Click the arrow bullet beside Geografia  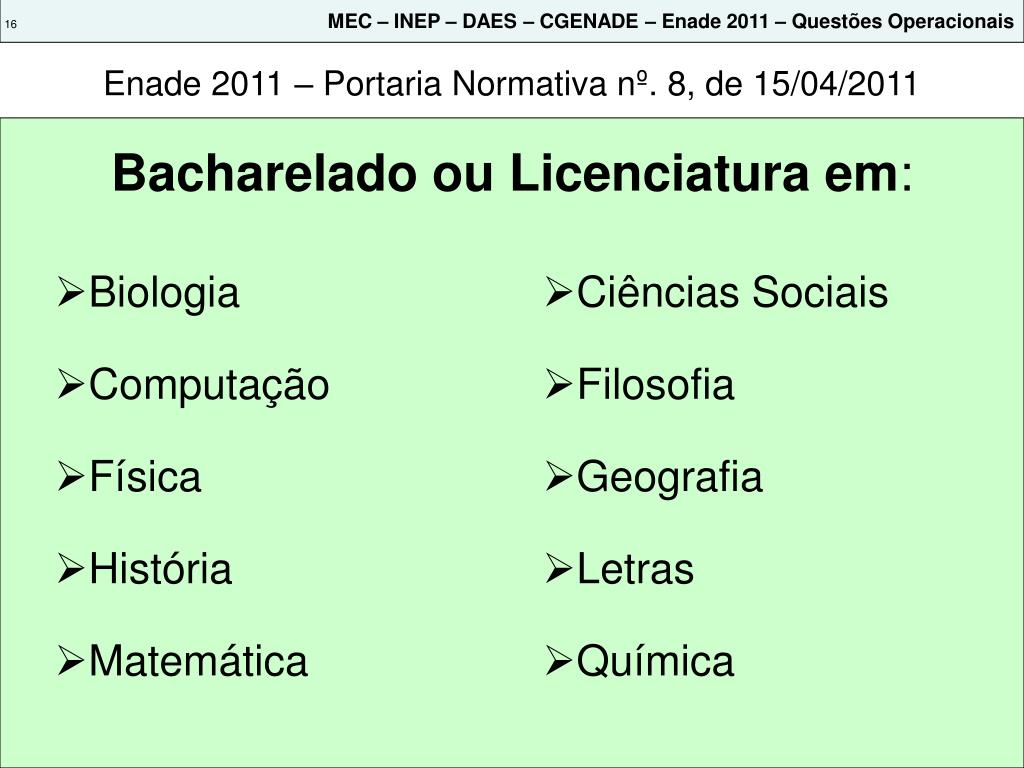click(x=558, y=477)
